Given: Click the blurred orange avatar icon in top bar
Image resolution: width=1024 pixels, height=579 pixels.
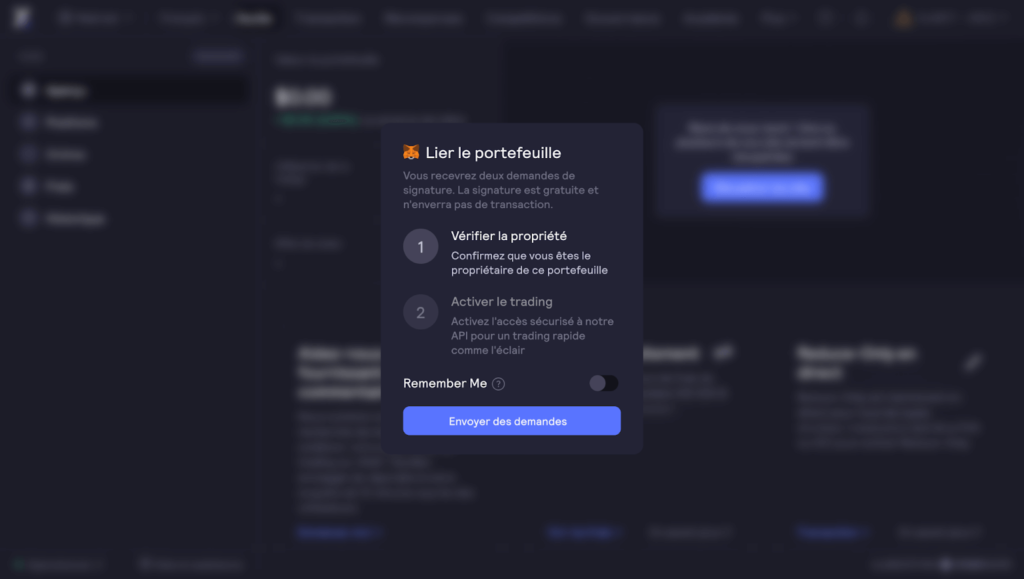Looking at the screenshot, I should coord(903,18).
